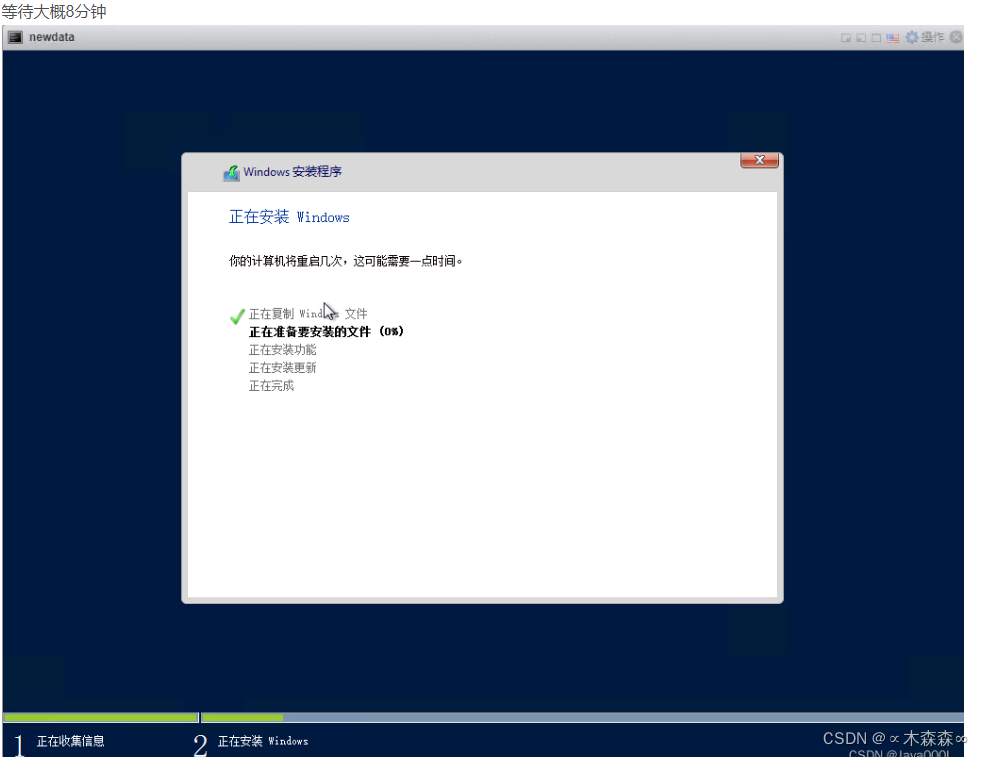Click the step 正在准备要安装的文件 (0%)
This screenshot has width=983, height=757.
[x=326, y=332]
